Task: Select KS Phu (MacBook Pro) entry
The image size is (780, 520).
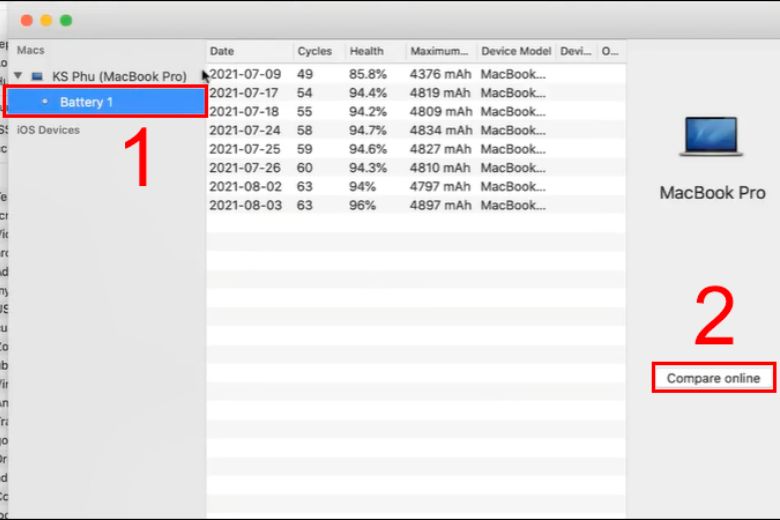Action: (x=119, y=76)
